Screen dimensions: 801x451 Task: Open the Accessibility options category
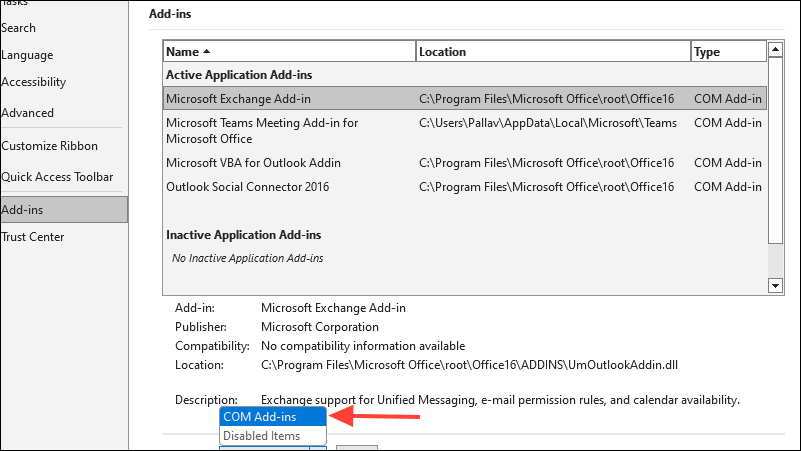(x=34, y=82)
